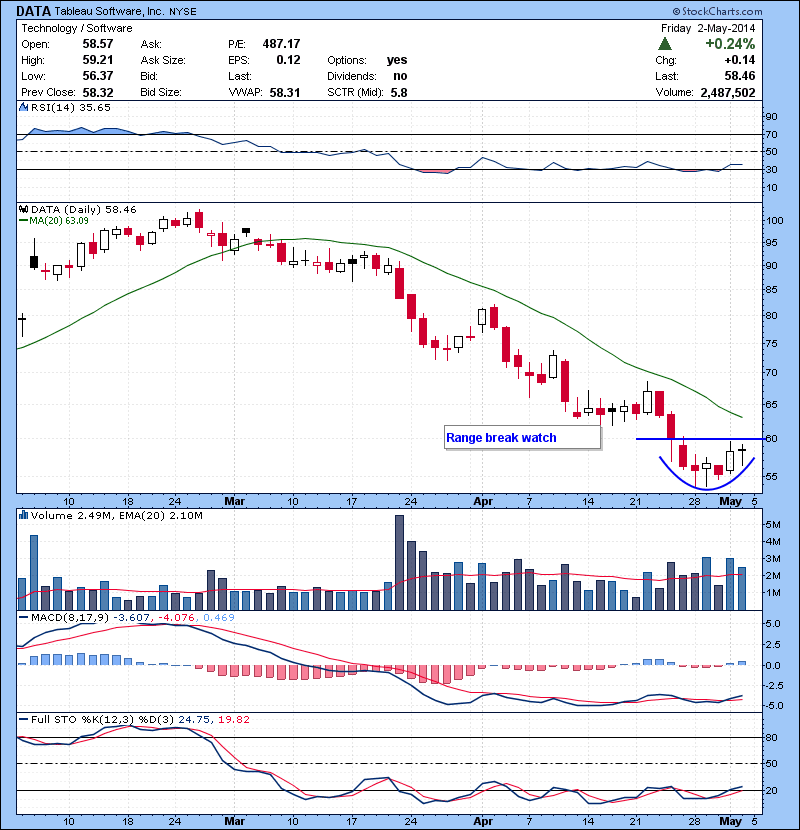Image resolution: width=800 pixels, height=830 pixels.
Task: Click the blue horizontal resistance line at 60
Action: 699,439
